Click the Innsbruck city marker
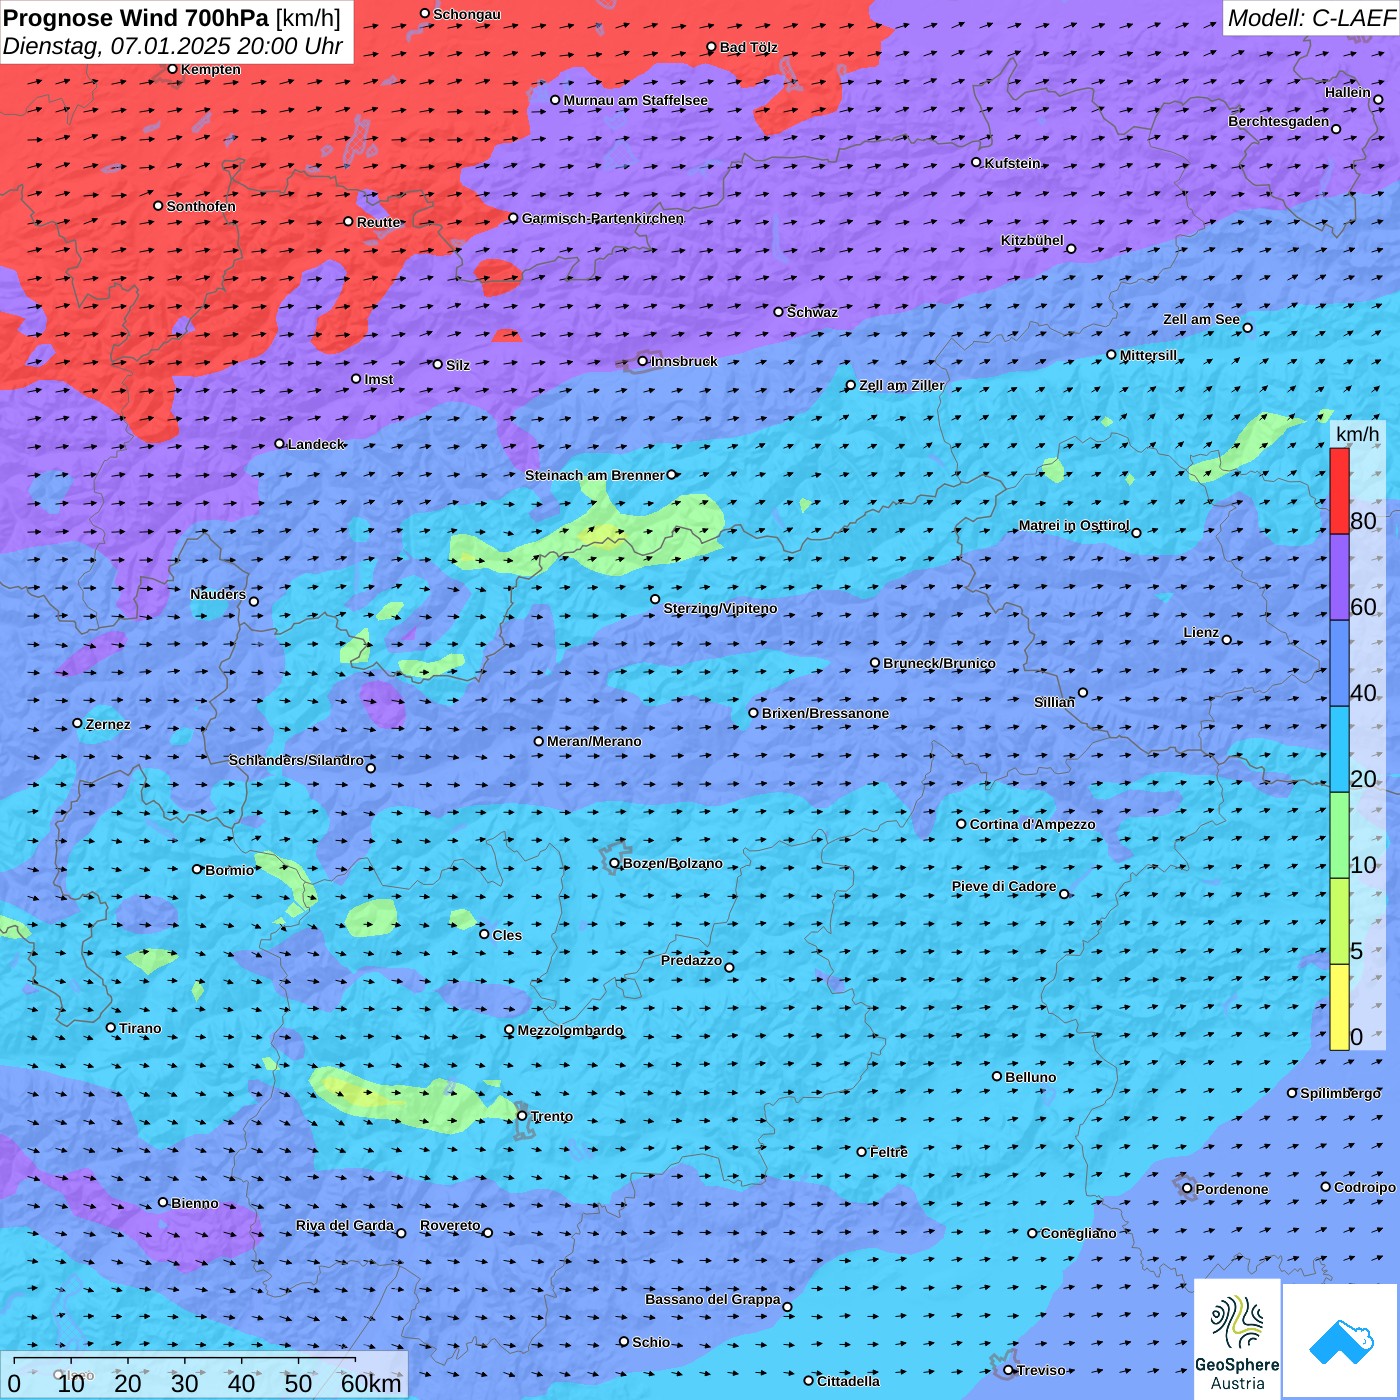The height and width of the screenshot is (1400, 1400). (643, 362)
